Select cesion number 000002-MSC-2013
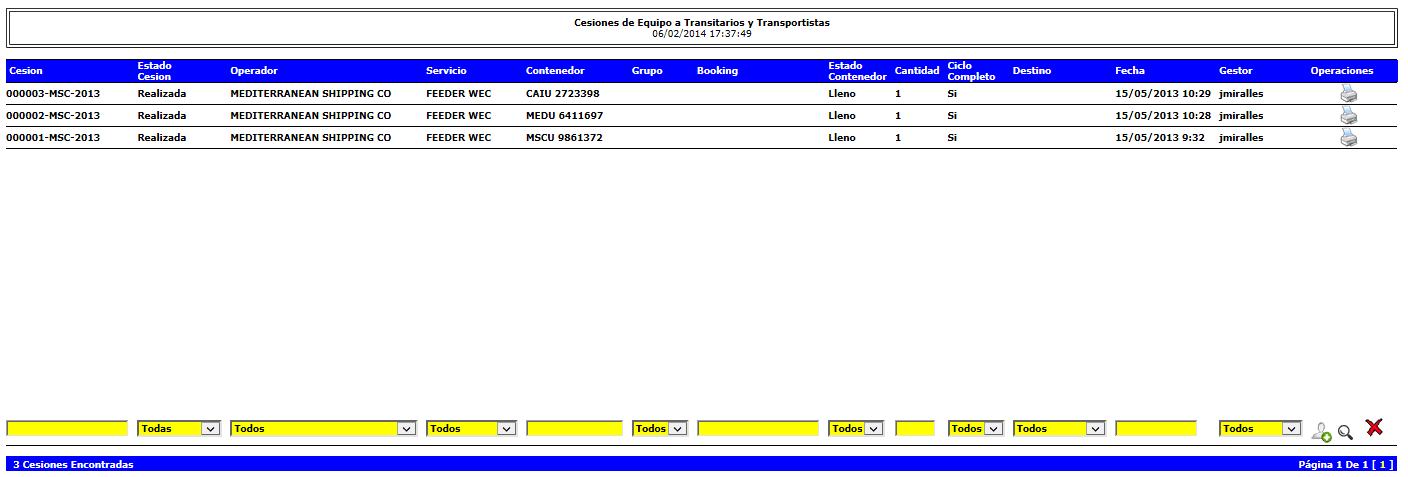The height and width of the screenshot is (477, 1408). (x=53, y=116)
